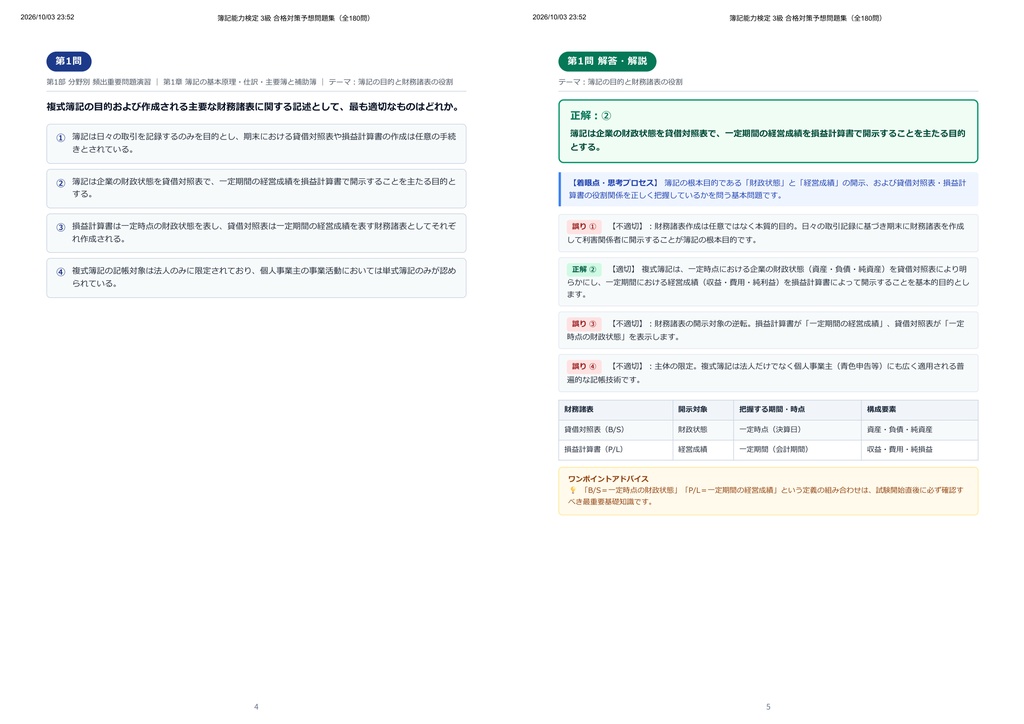
Task: Click breadcrumb 第1章 簿記の基本原理・仕訳・主要簿と補助簿
Action: coord(240,82)
